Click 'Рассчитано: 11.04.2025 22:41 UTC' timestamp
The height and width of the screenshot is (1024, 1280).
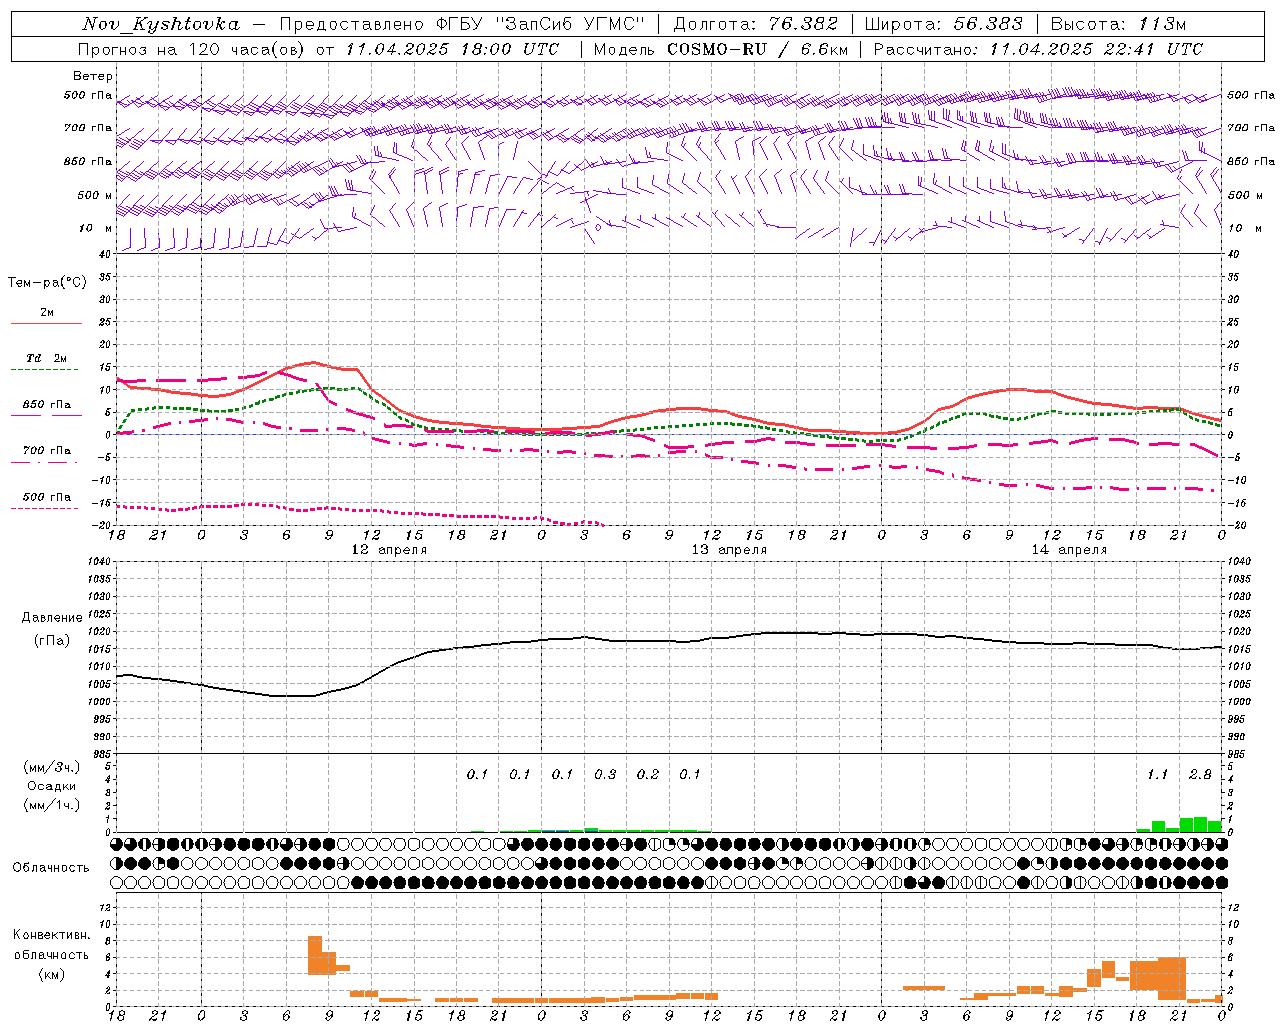point(1038,49)
